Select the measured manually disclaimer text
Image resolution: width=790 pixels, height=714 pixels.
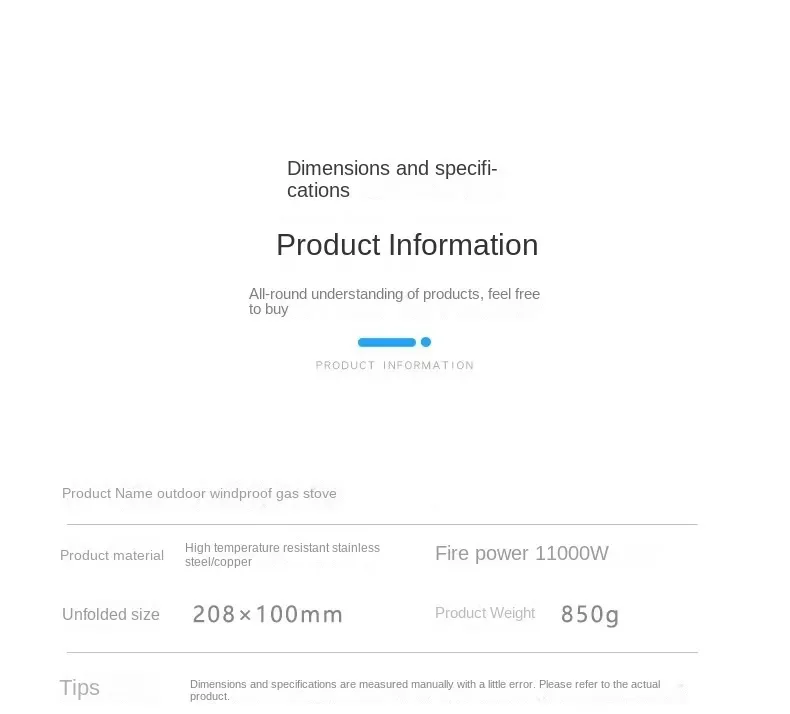425,690
